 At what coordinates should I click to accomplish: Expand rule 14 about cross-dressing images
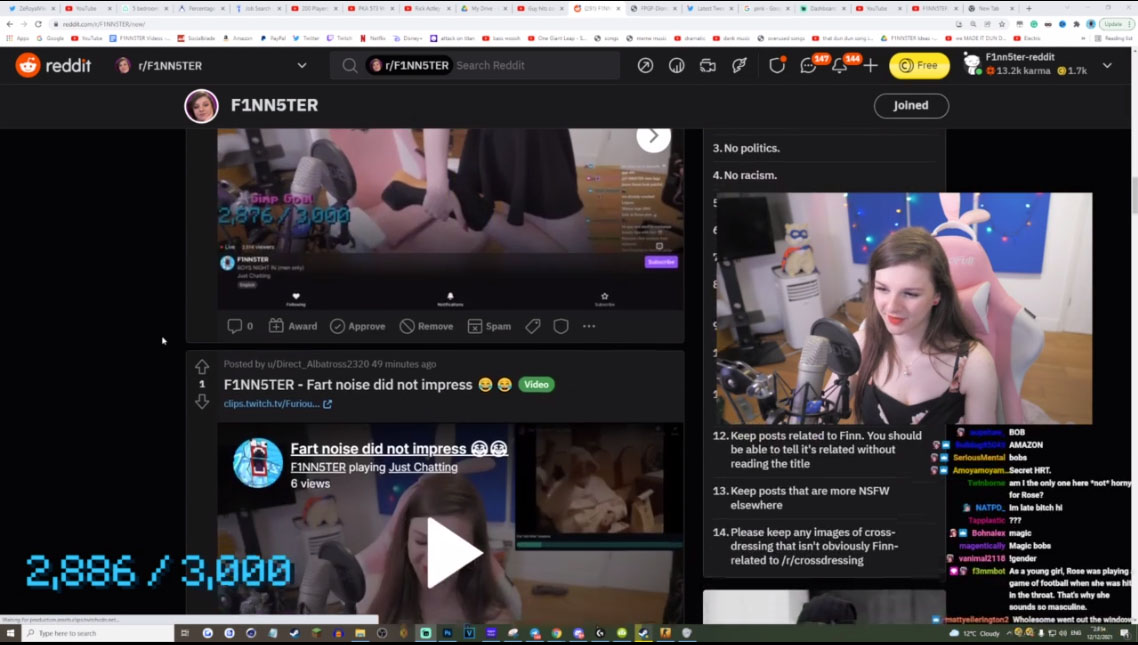(x=824, y=546)
